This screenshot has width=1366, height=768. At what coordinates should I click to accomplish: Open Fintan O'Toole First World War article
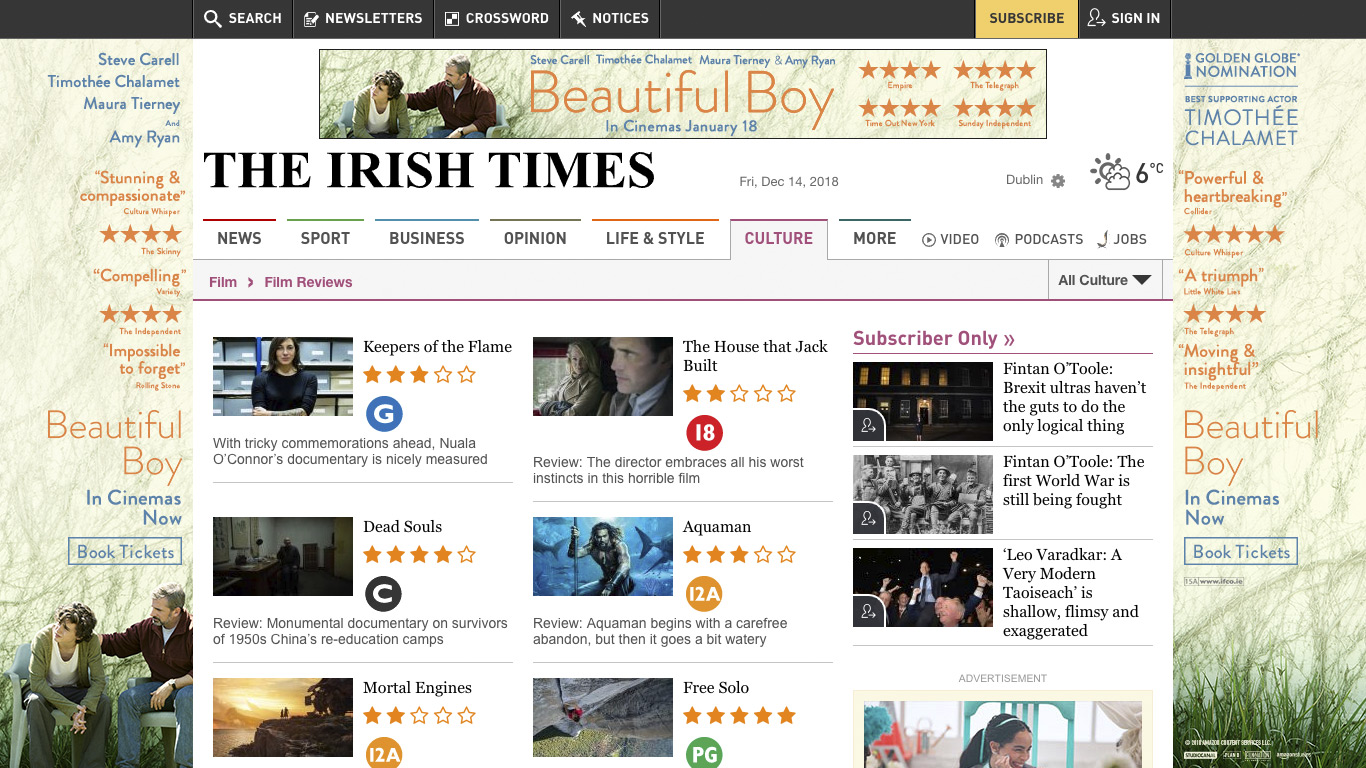point(1073,481)
